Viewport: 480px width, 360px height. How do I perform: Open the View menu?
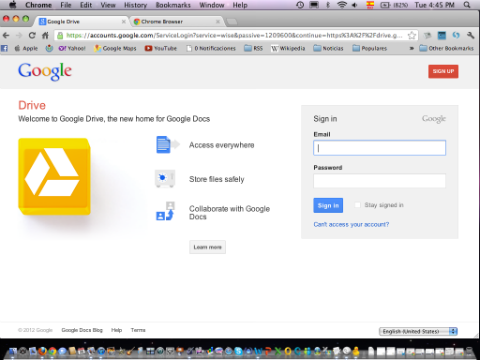pos(108,5)
